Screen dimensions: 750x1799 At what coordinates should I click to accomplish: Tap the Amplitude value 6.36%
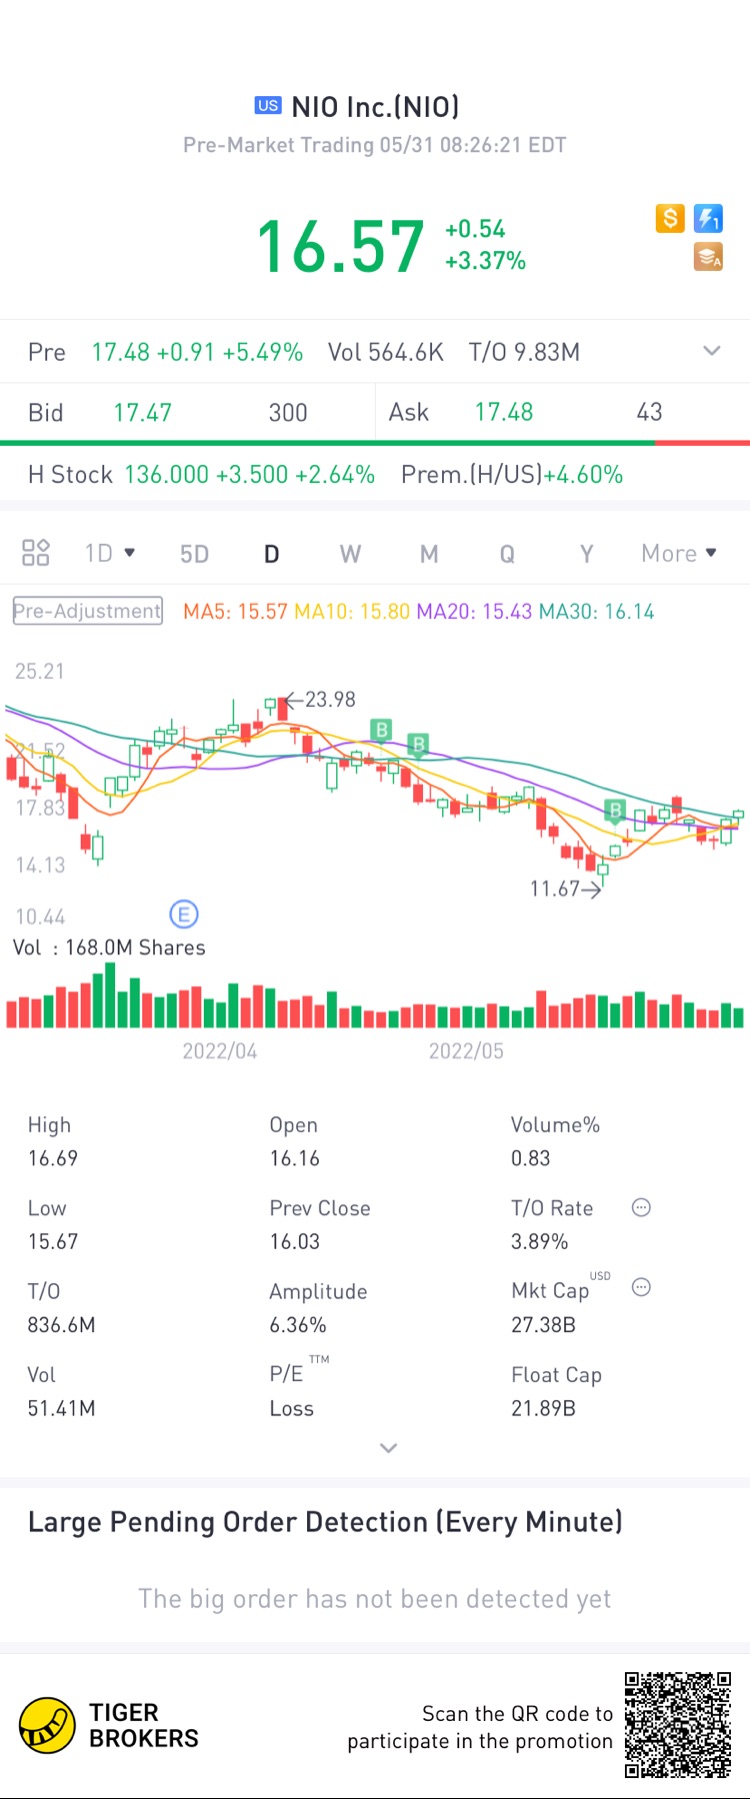pyautogui.click(x=298, y=1324)
